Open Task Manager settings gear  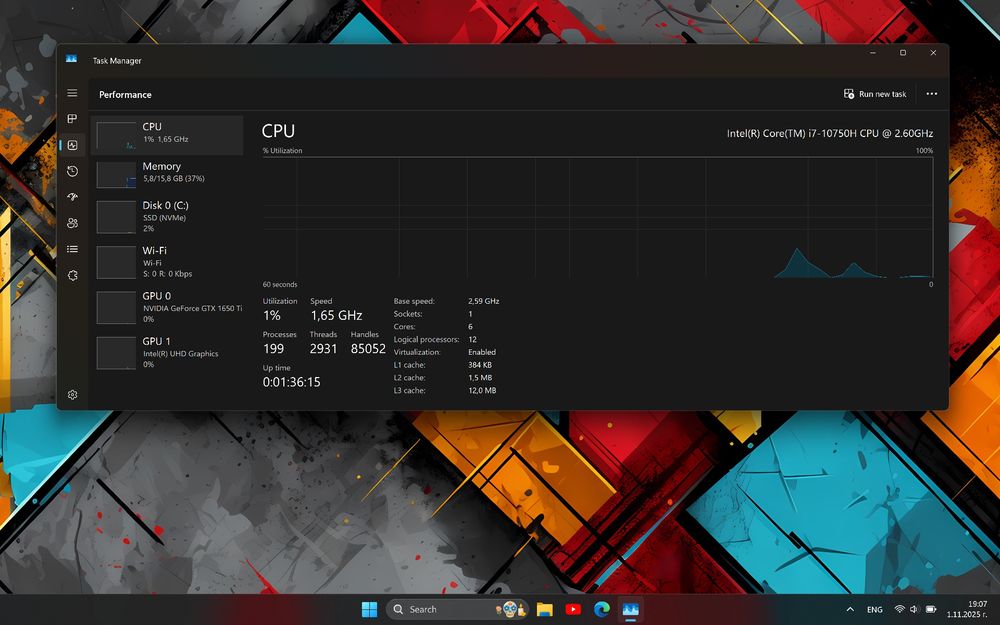click(x=72, y=395)
